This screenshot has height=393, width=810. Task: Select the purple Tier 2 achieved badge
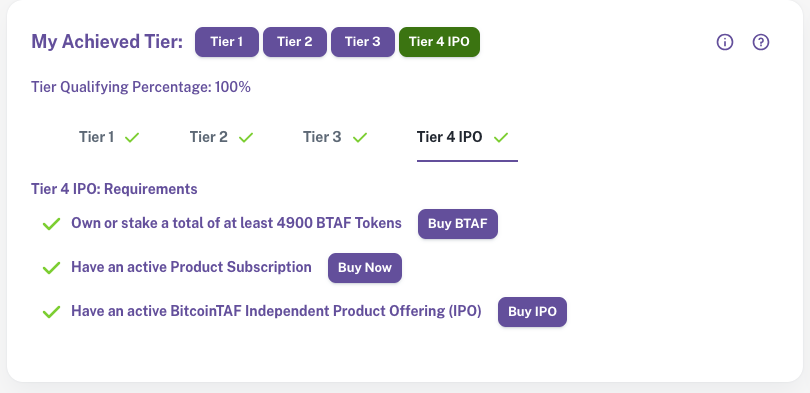(x=295, y=42)
